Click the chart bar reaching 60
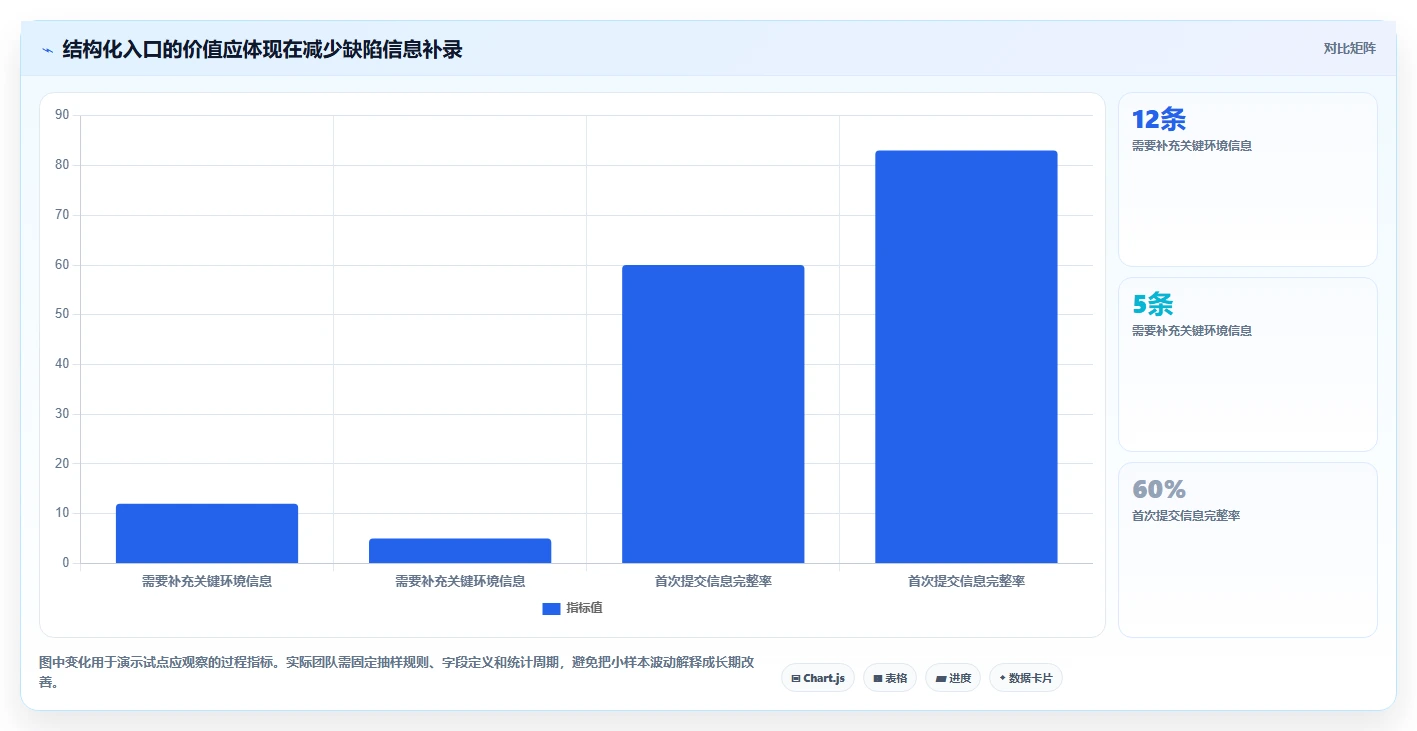1417x731 pixels. (x=713, y=414)
